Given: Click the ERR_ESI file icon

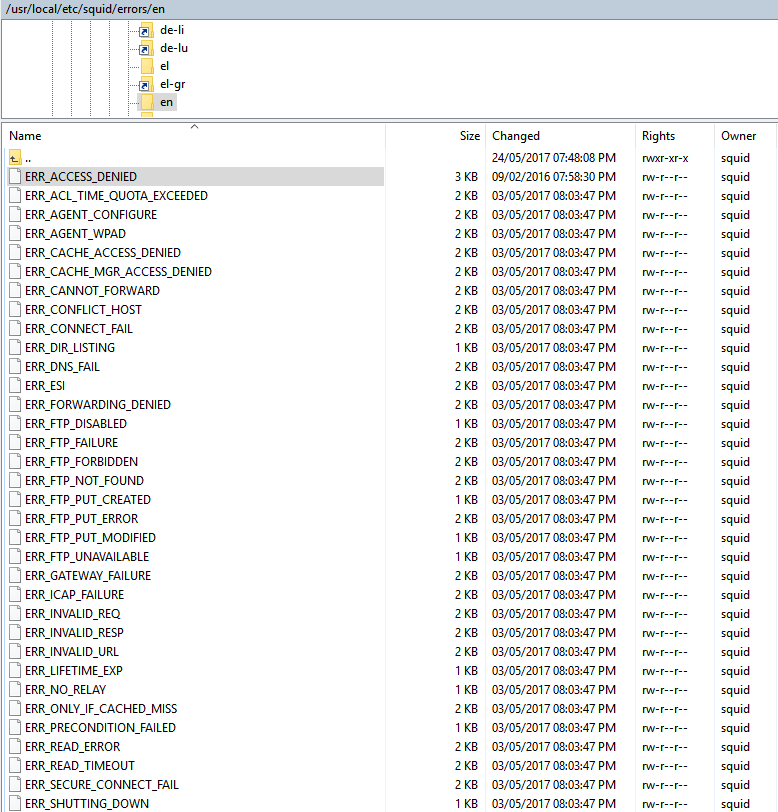Looking at the screenshot, I should 15,385.
